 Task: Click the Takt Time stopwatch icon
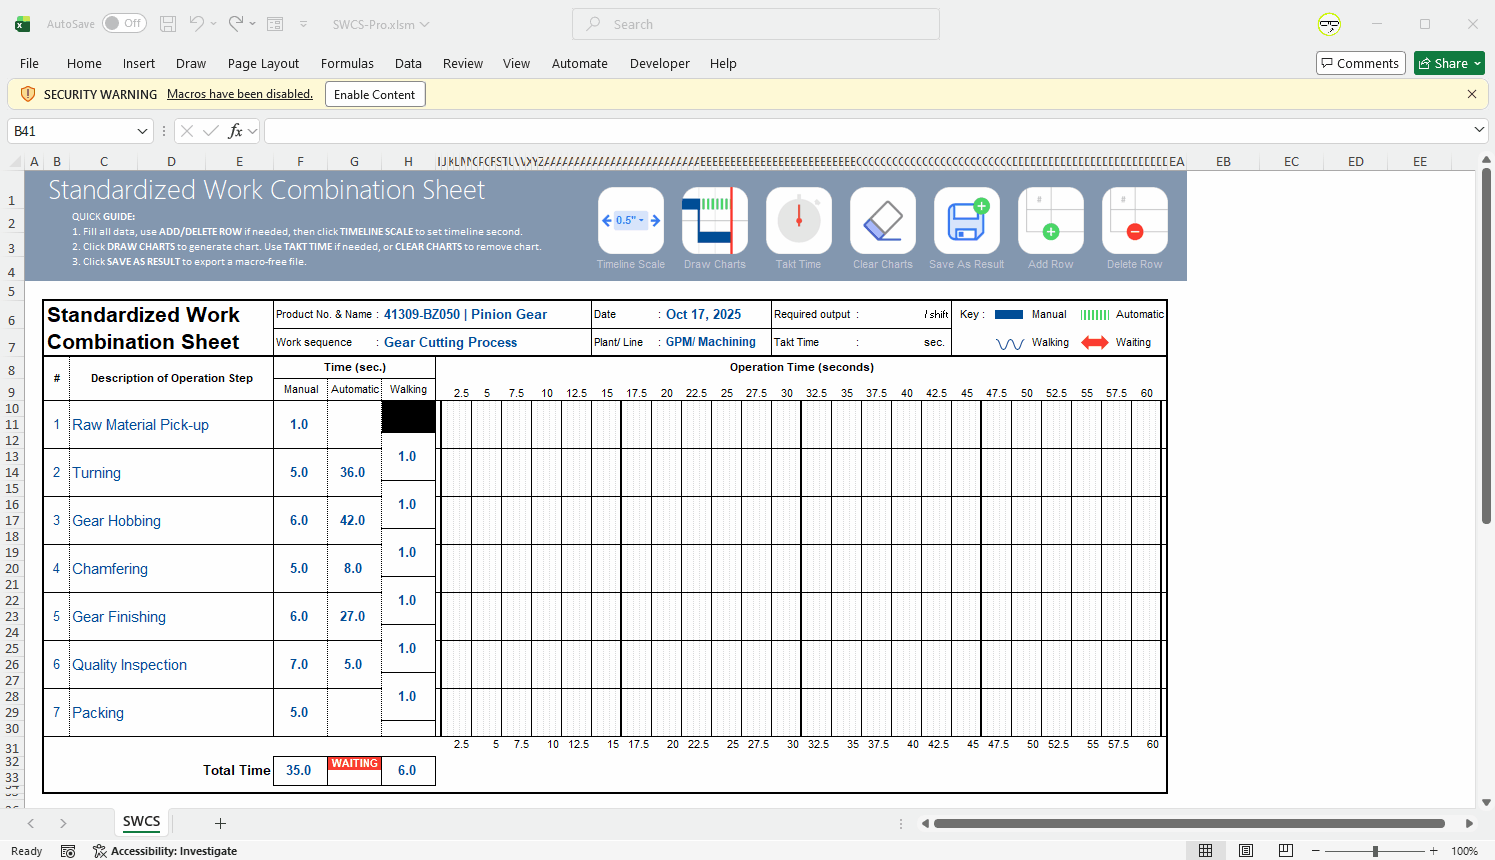[799, 221]
